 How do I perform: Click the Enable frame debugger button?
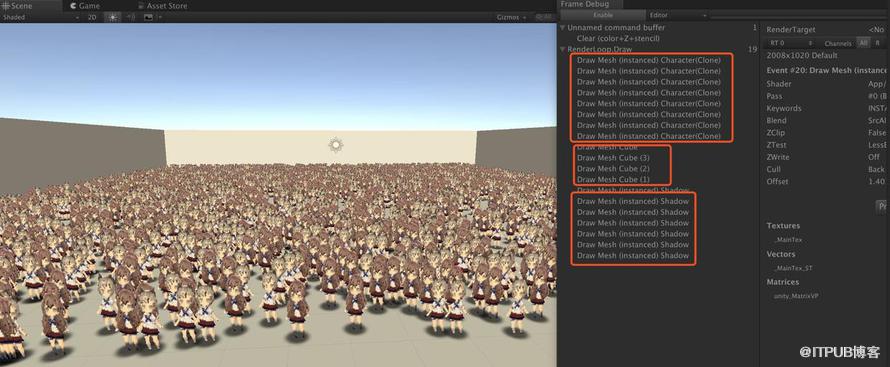tap(602, 15)
